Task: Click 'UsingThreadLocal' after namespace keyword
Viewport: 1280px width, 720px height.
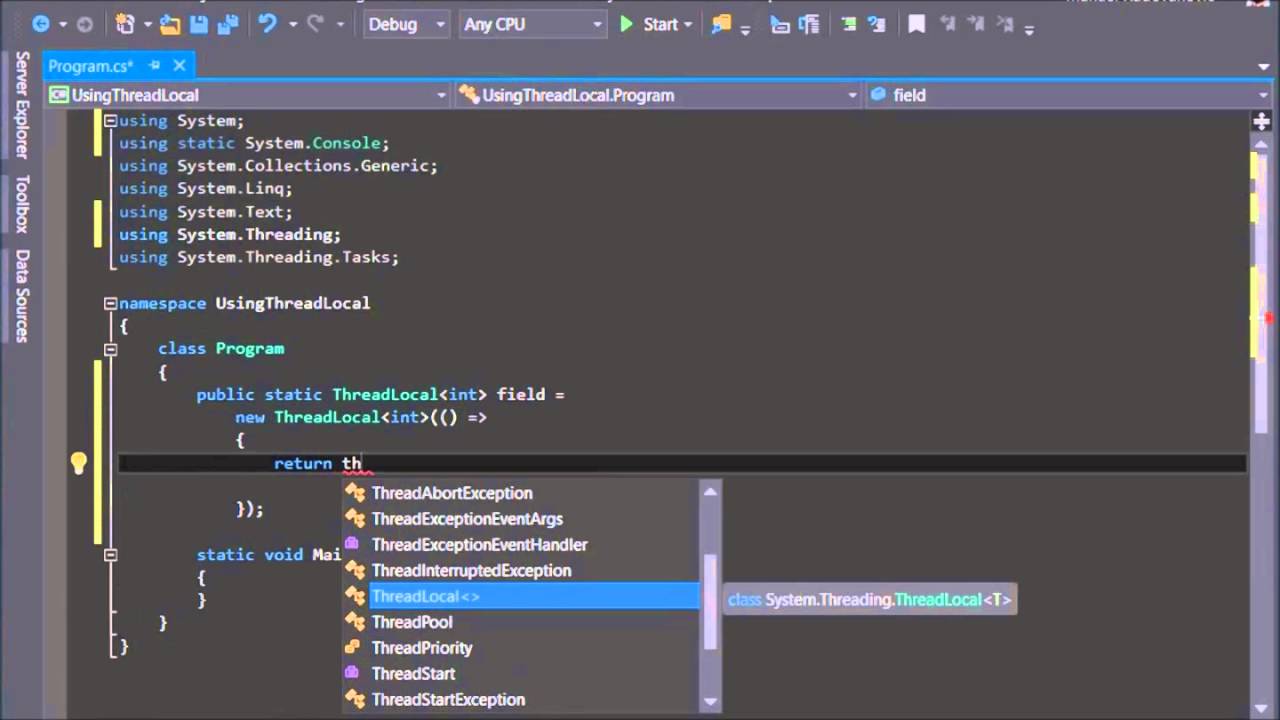Action: (293, 302)
